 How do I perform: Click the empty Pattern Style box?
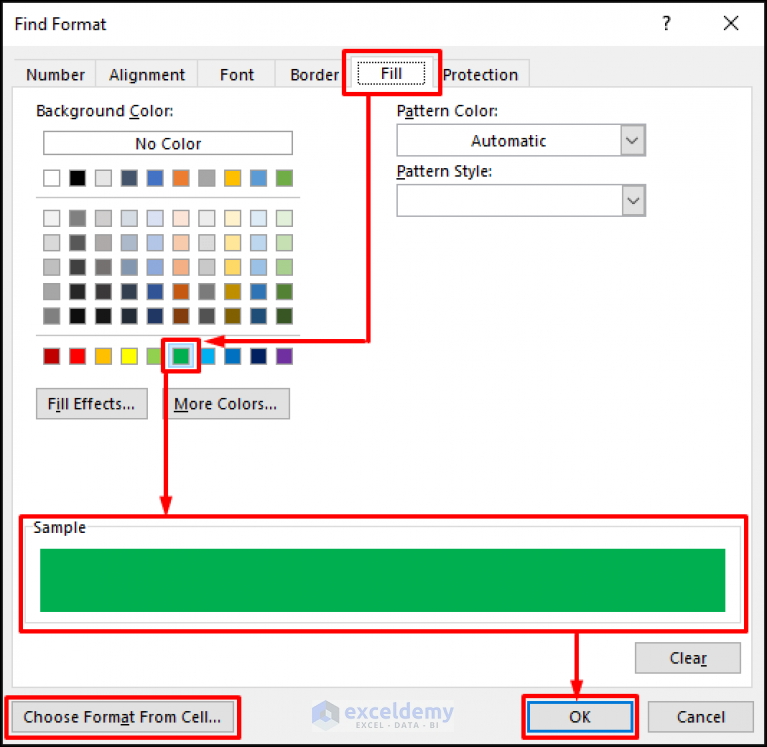coord(509,201)
